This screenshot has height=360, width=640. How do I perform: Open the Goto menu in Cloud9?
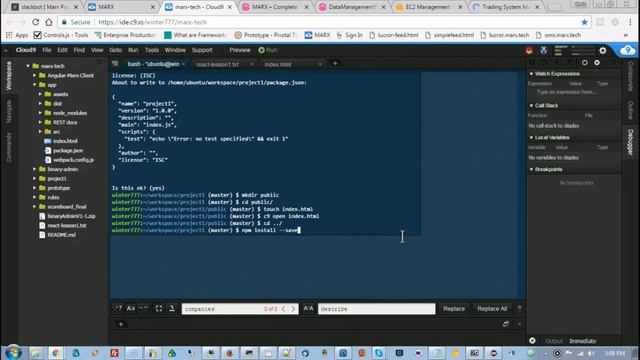[116, 50]
